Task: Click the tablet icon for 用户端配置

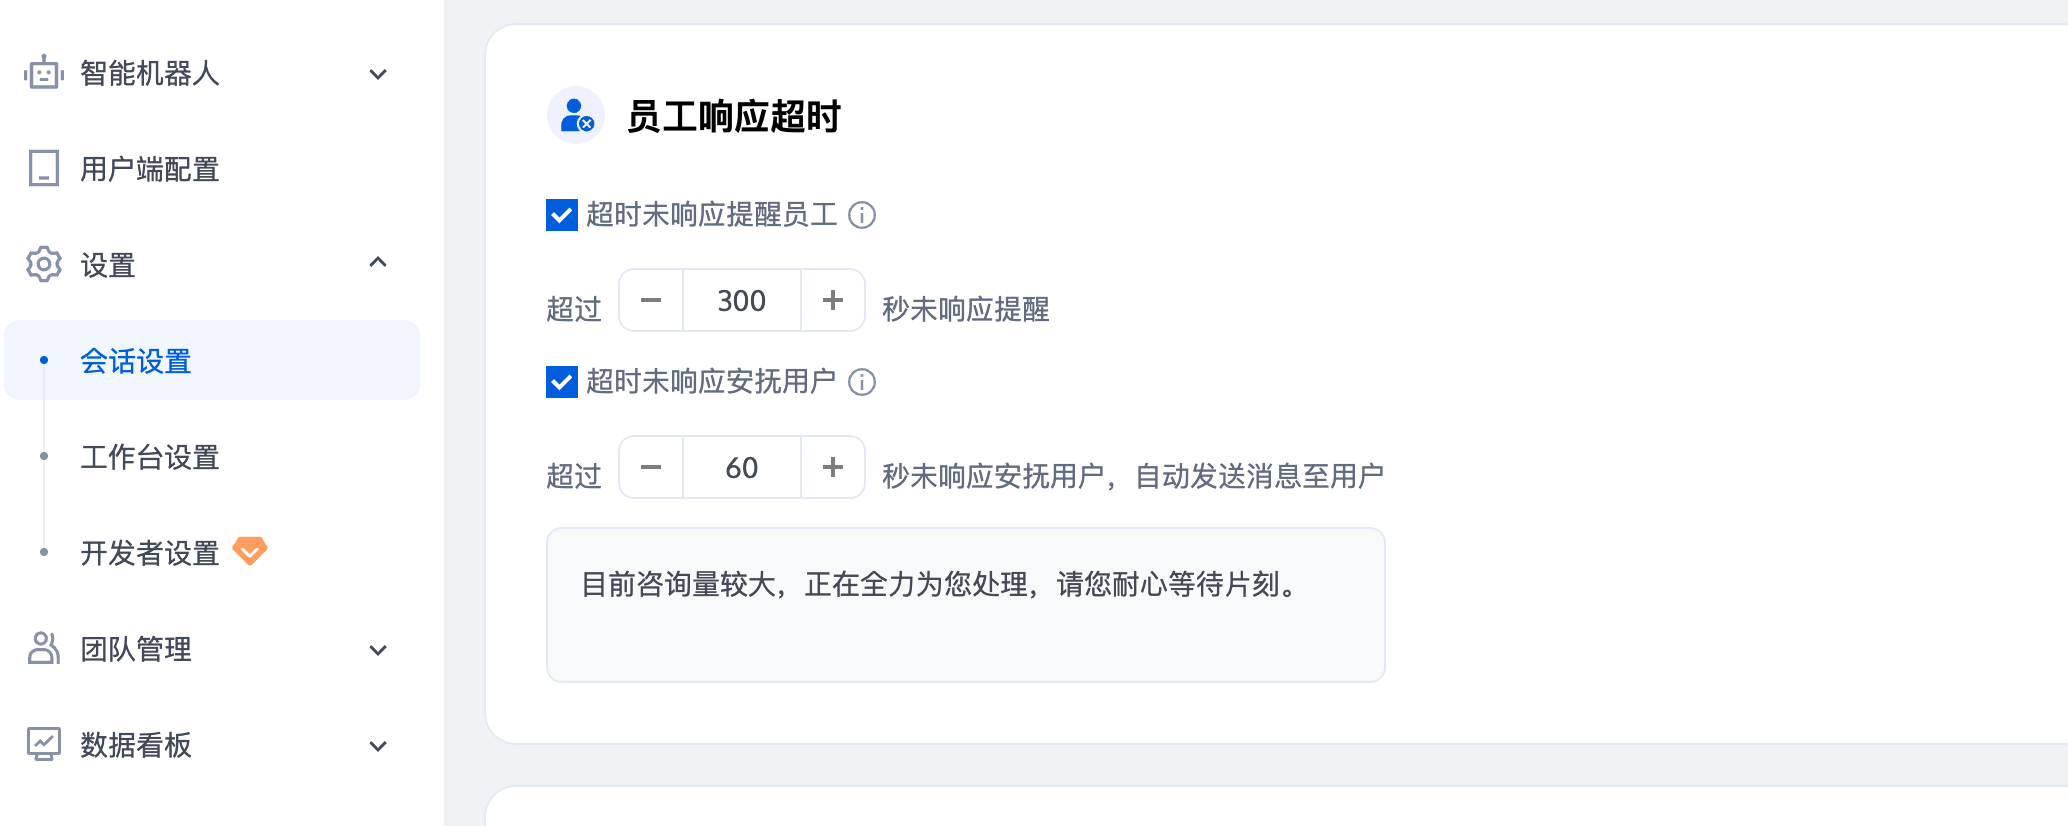Action: (x=44, y=169)
